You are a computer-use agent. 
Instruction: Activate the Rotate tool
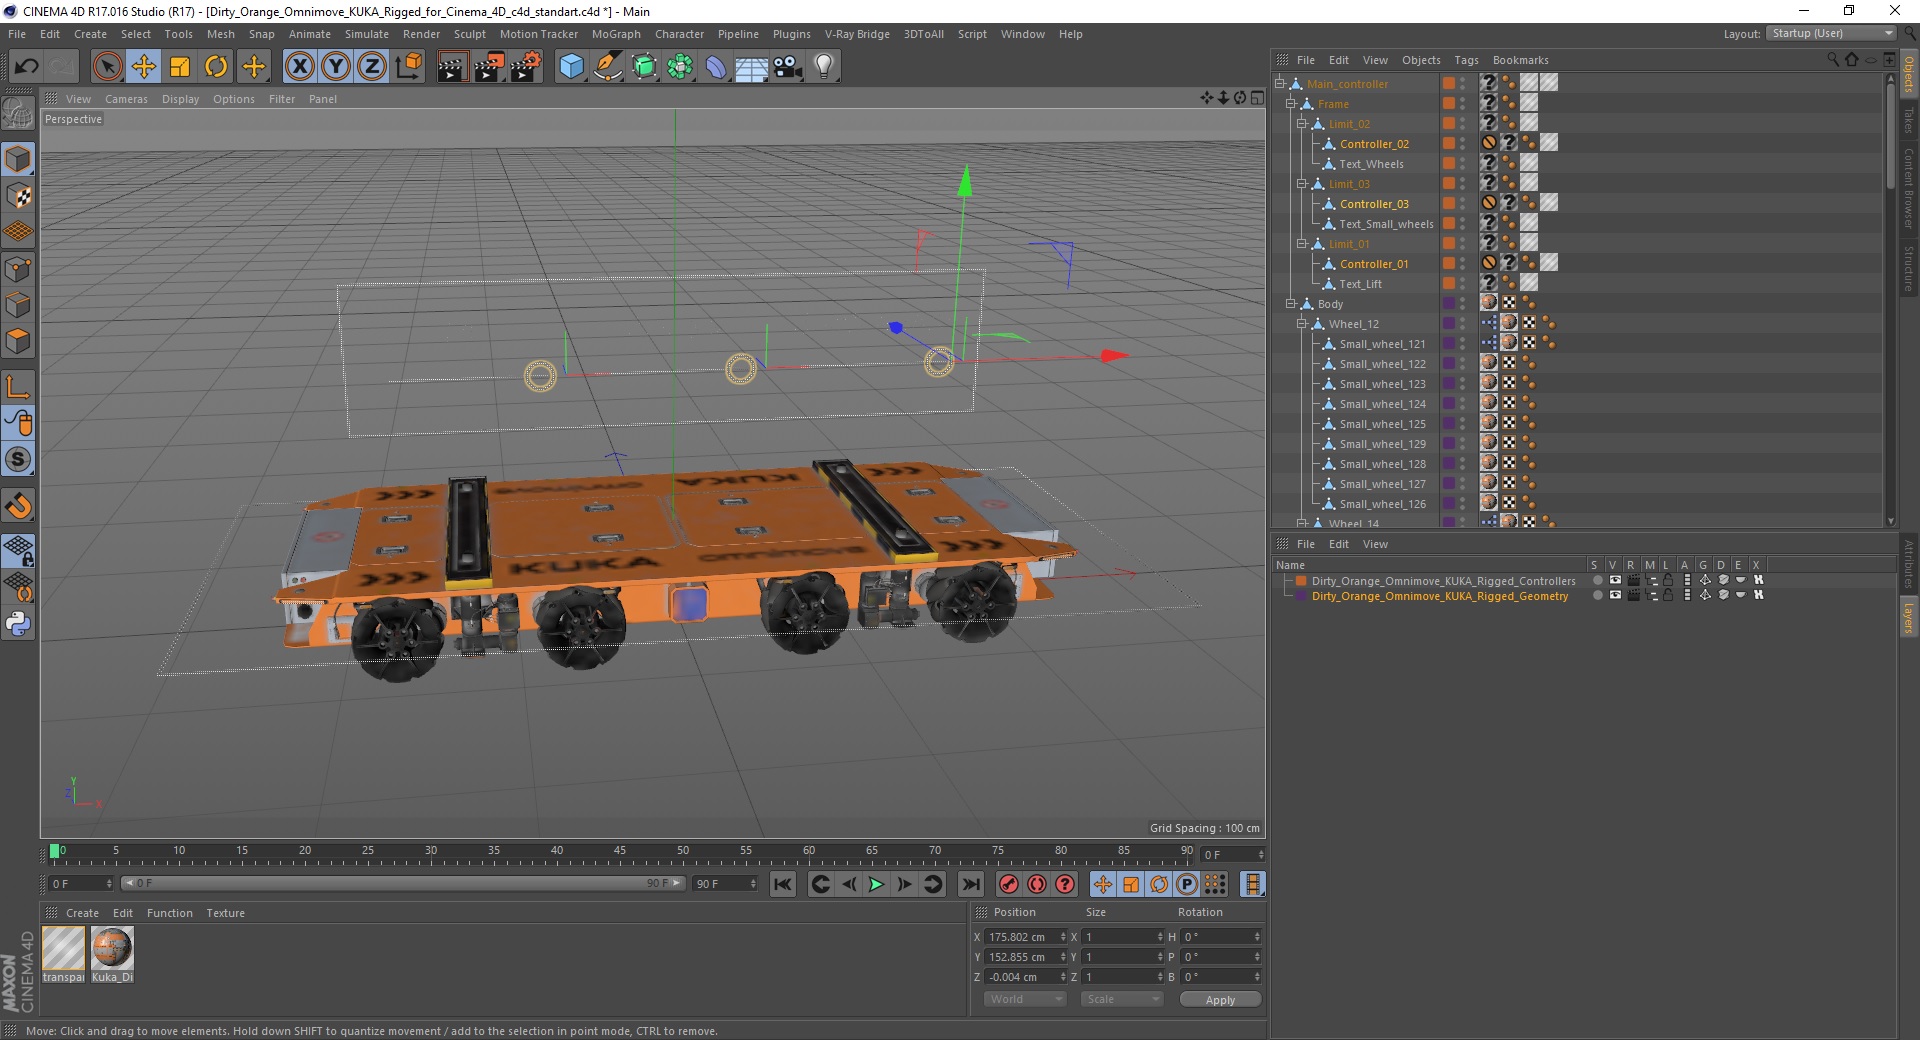coord(216,67)
